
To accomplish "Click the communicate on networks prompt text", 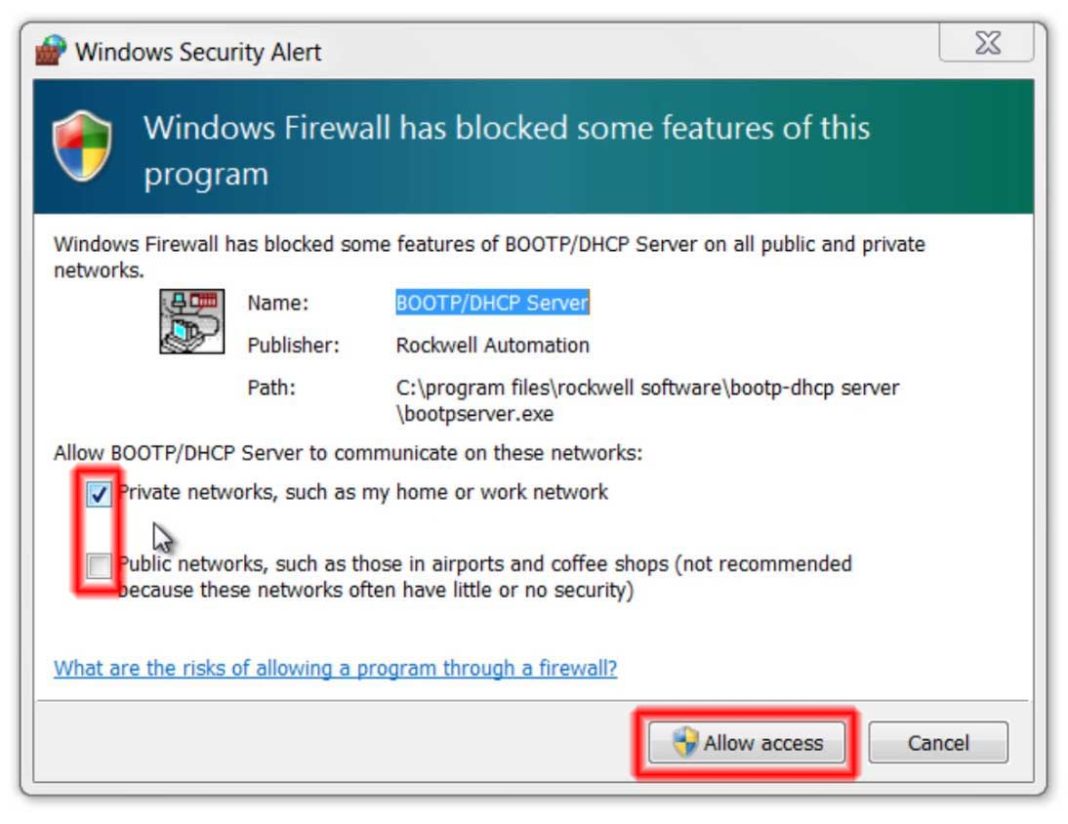I will [x=290, y=450].
